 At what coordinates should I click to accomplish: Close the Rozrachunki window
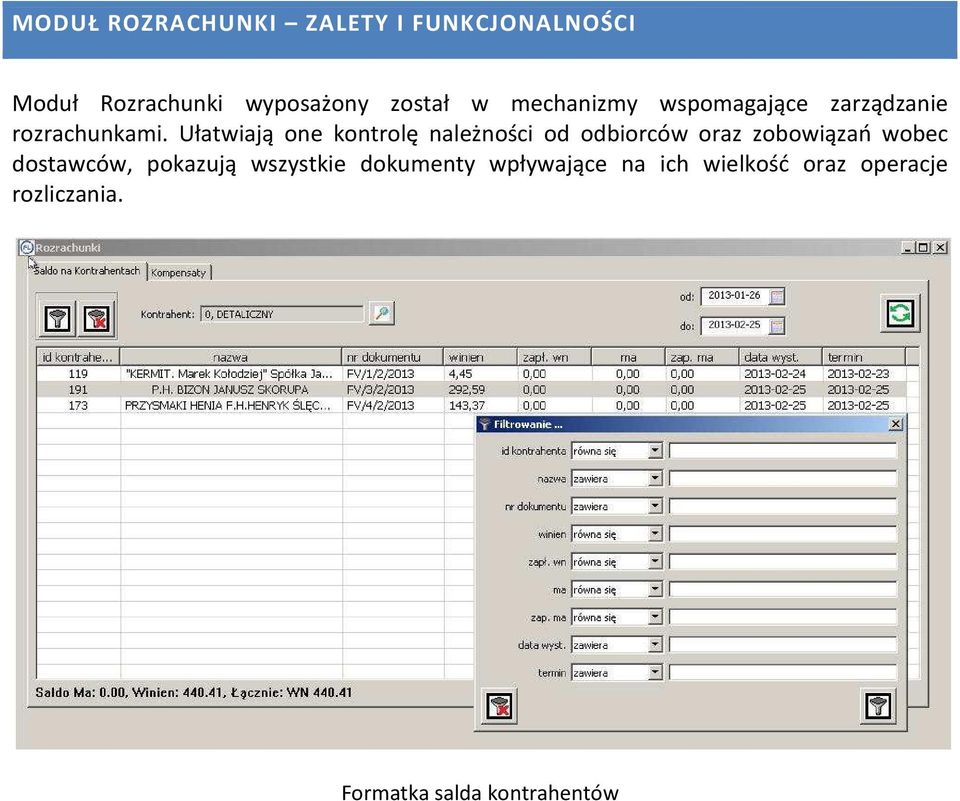(940, 247)
